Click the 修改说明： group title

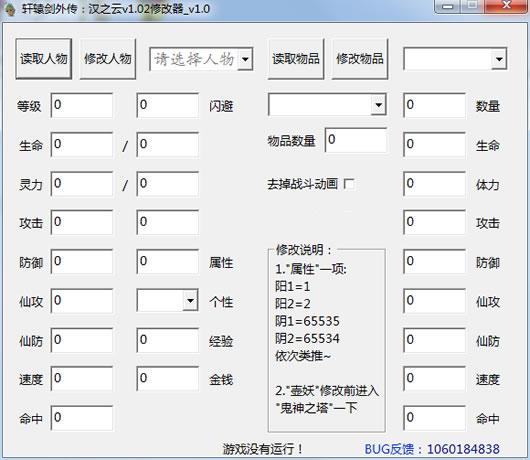point(304,250)
